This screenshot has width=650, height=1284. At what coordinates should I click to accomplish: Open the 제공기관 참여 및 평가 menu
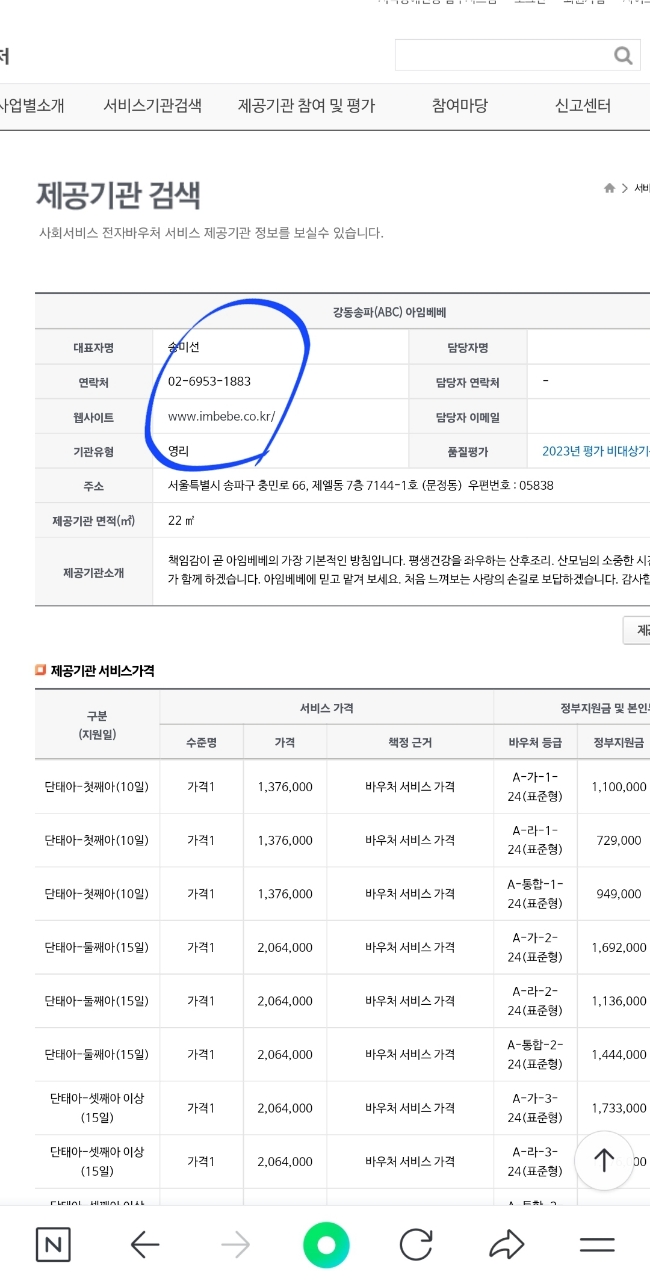pyautogui.click(x=306, y=105)
